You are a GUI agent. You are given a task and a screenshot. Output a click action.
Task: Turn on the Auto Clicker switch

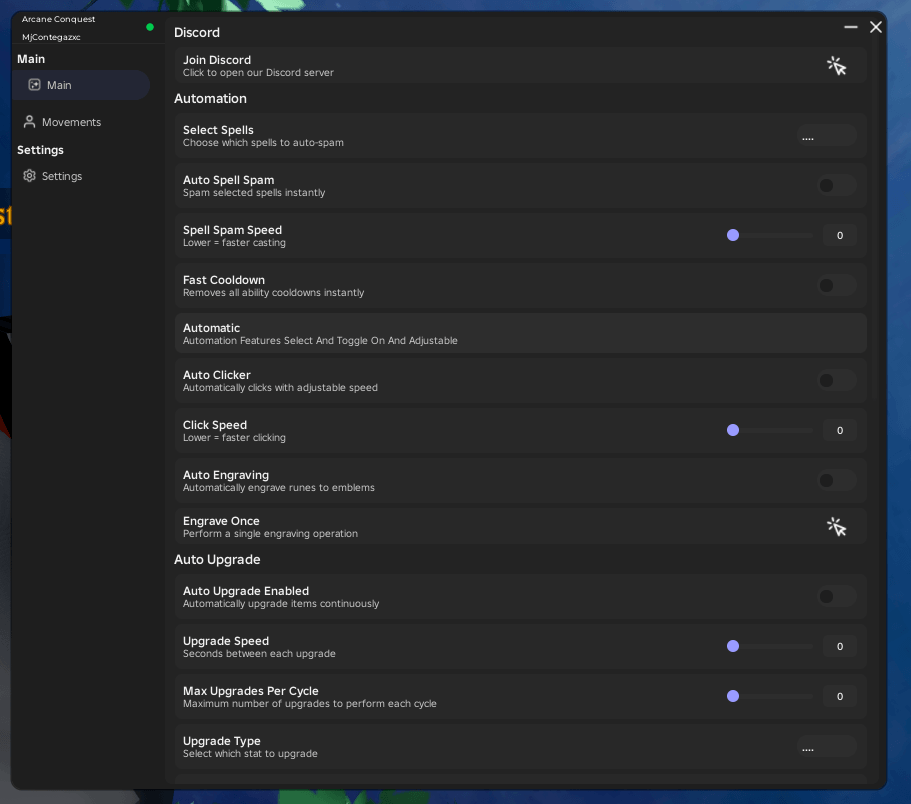click(836, 381)
